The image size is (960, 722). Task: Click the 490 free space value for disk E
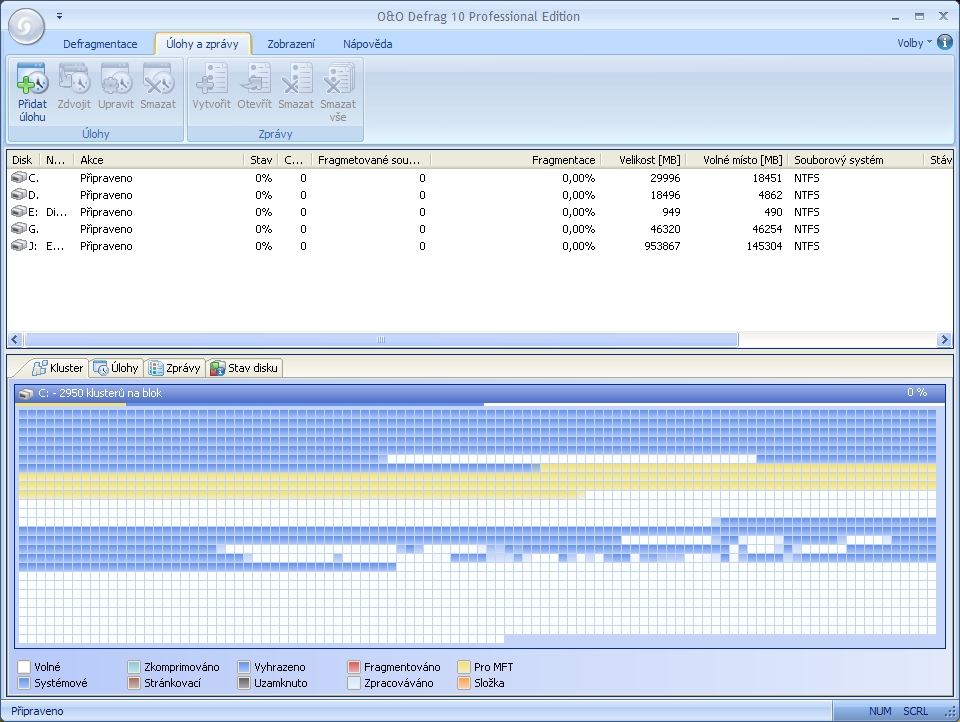[773, 212]
